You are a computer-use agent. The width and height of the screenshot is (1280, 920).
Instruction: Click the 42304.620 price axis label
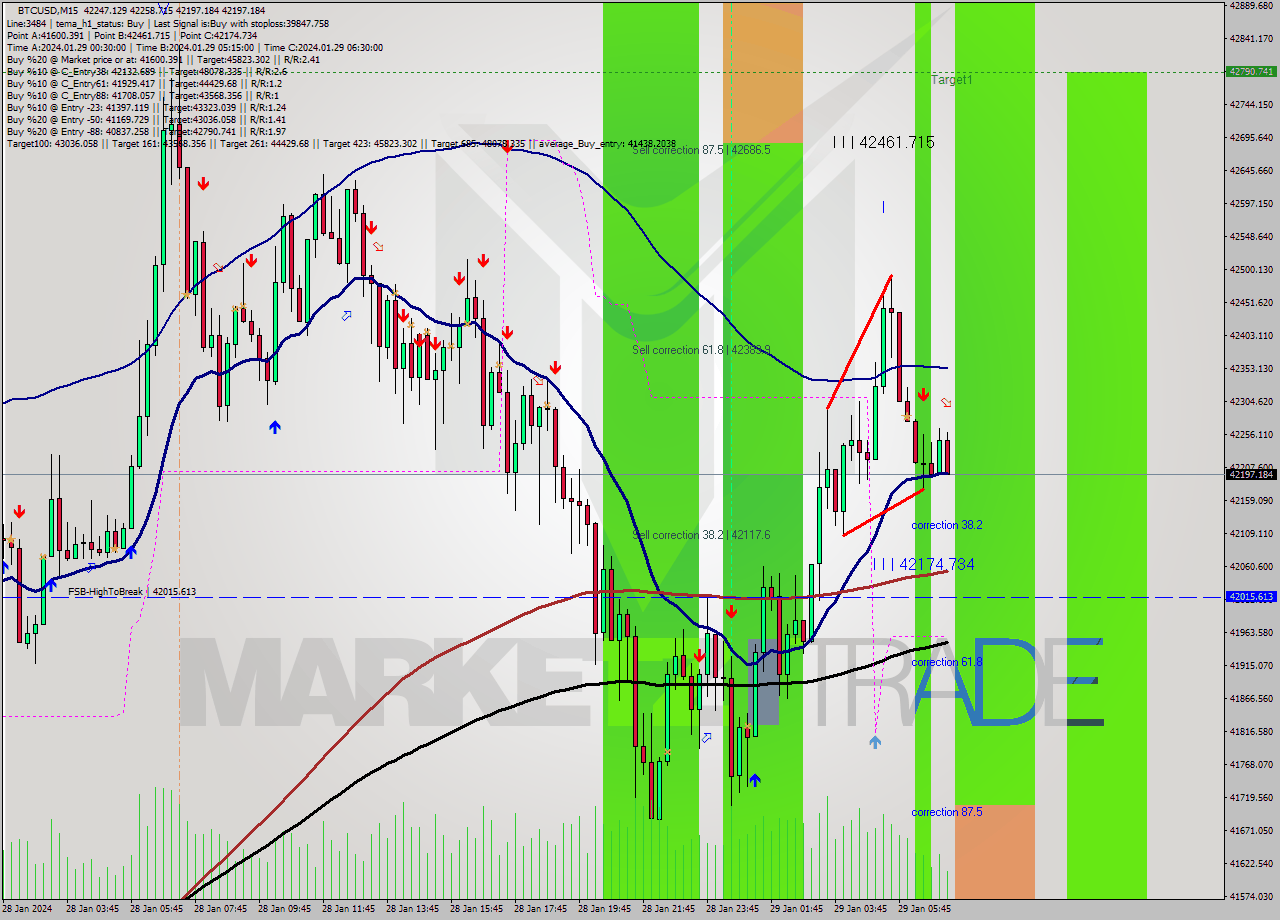[1251, 402]
